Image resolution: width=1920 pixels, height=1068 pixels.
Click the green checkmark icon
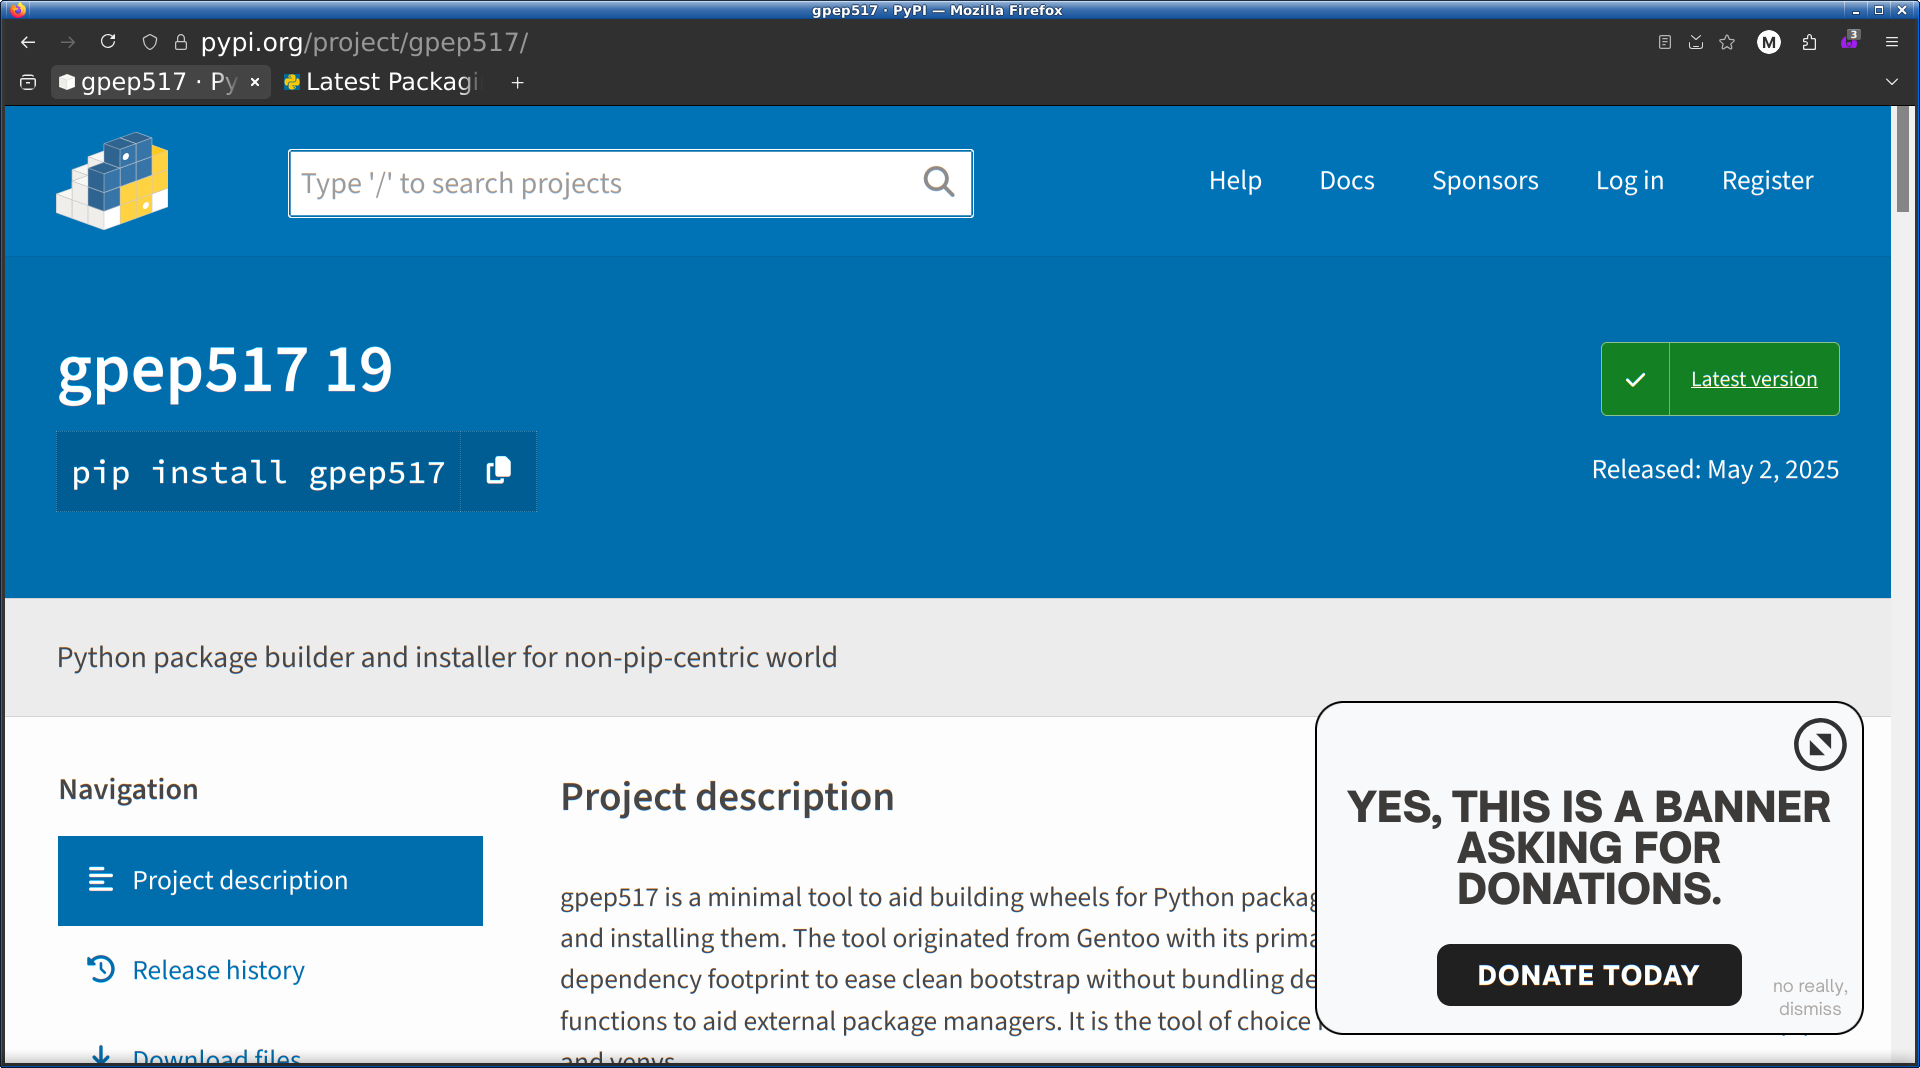[x=1636, y=379]
